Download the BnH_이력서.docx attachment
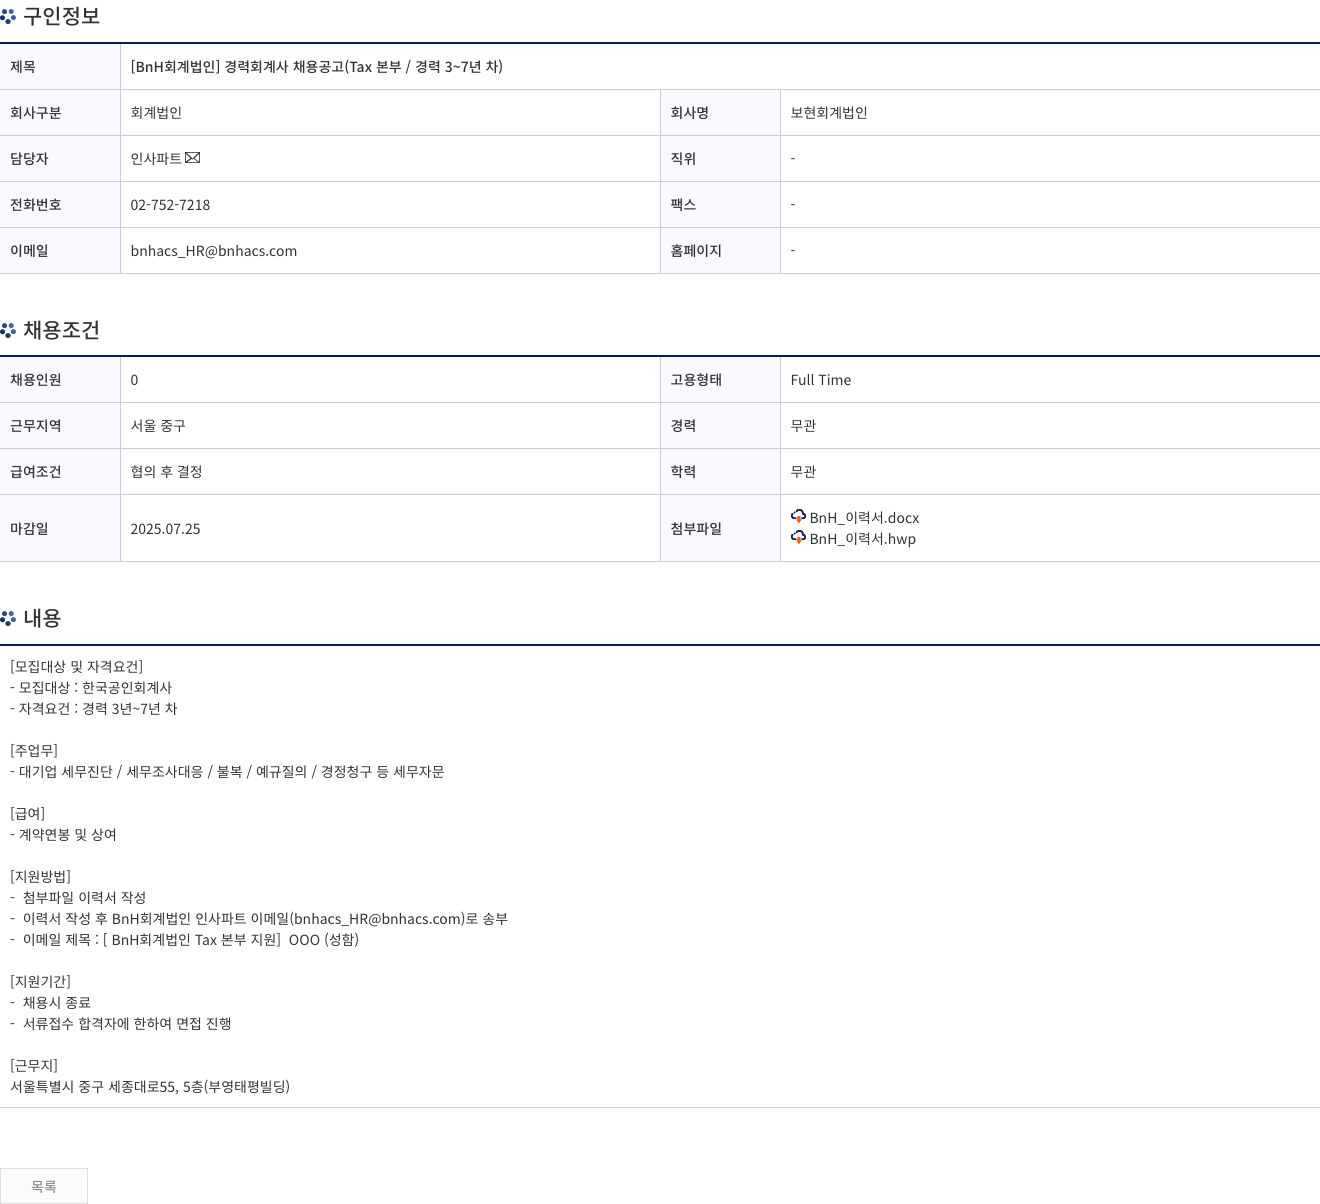1320x1204 pixels. (x=864, y=517)
